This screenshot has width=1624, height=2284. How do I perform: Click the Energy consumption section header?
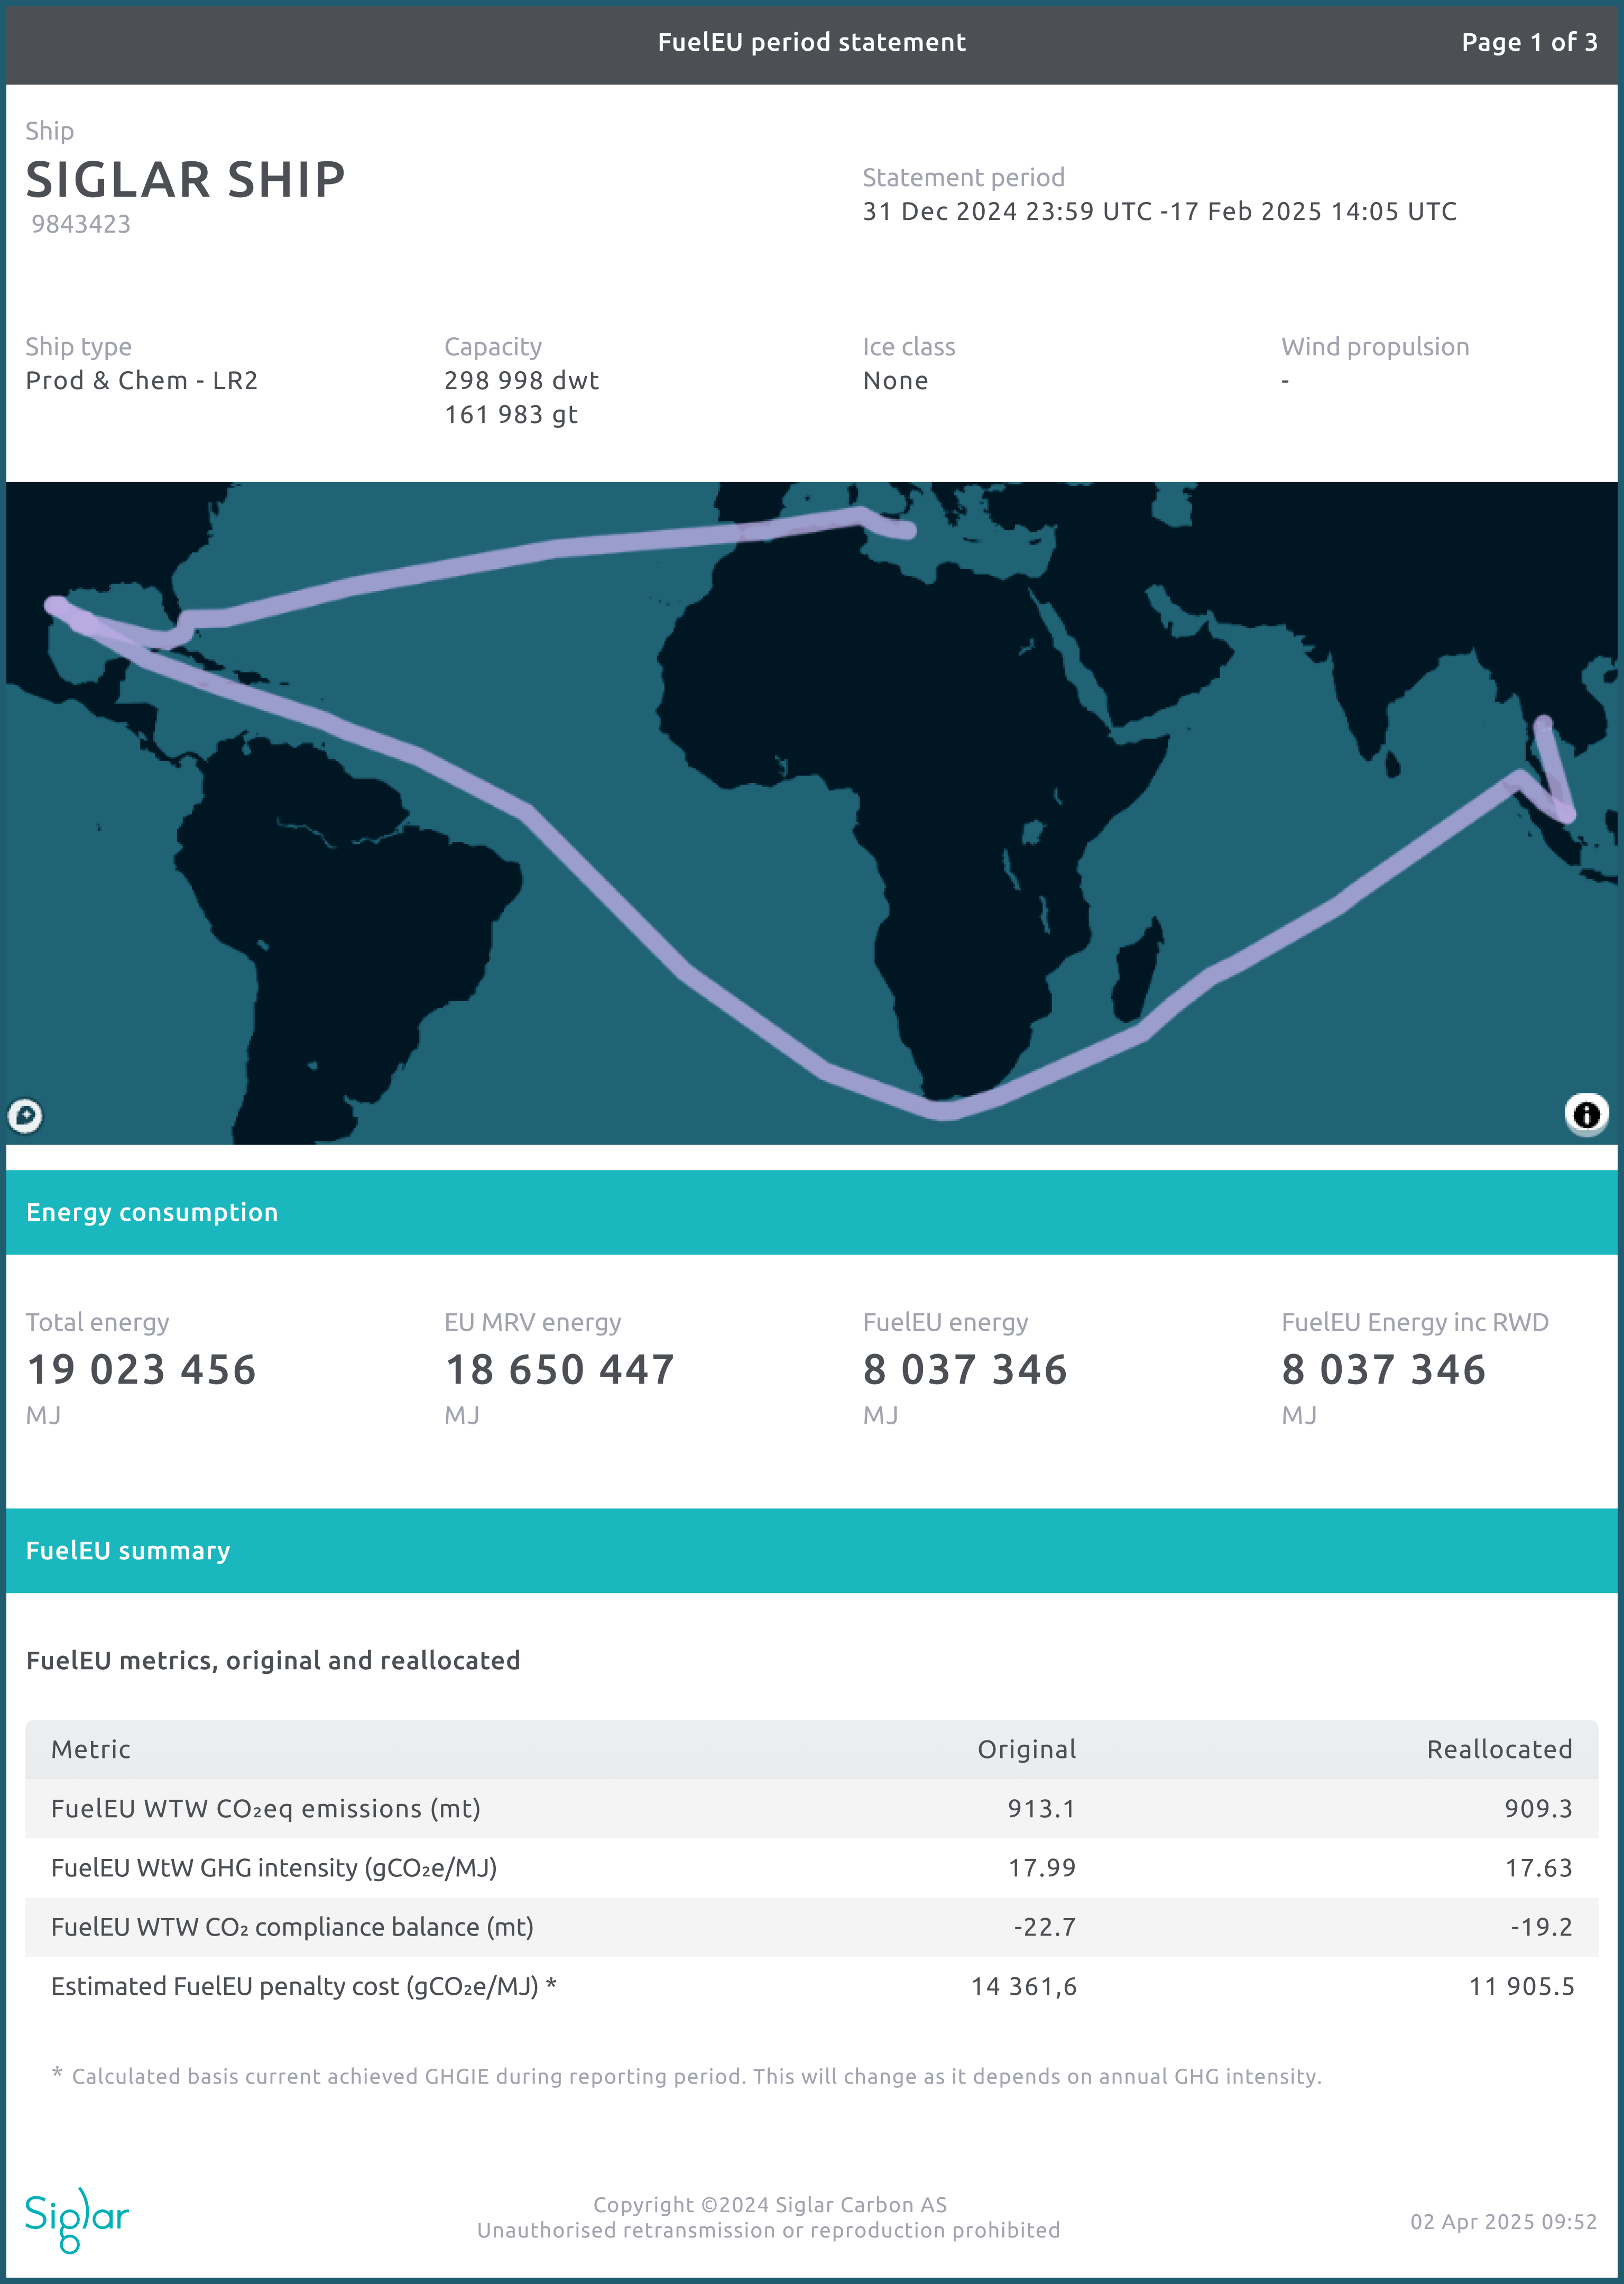[811, 1212]
